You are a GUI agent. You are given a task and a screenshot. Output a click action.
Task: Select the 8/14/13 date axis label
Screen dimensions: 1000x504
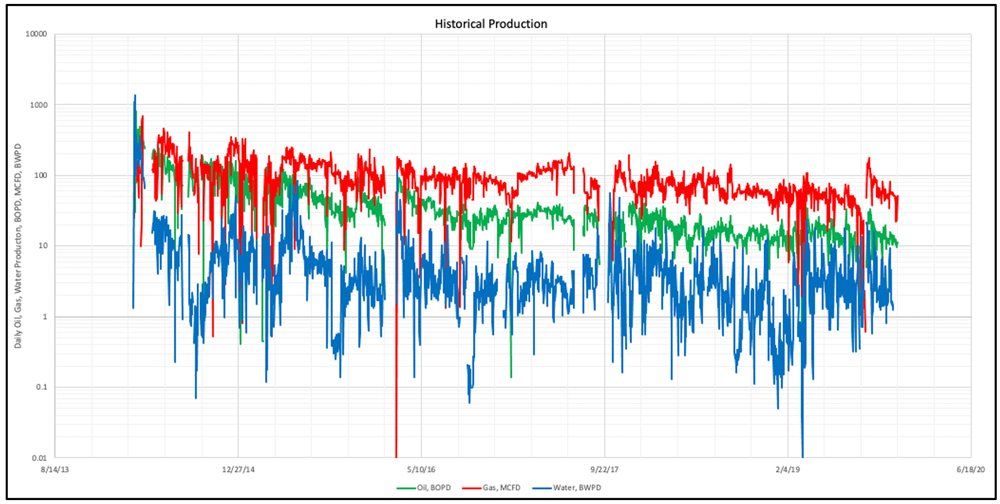(56, 468)
